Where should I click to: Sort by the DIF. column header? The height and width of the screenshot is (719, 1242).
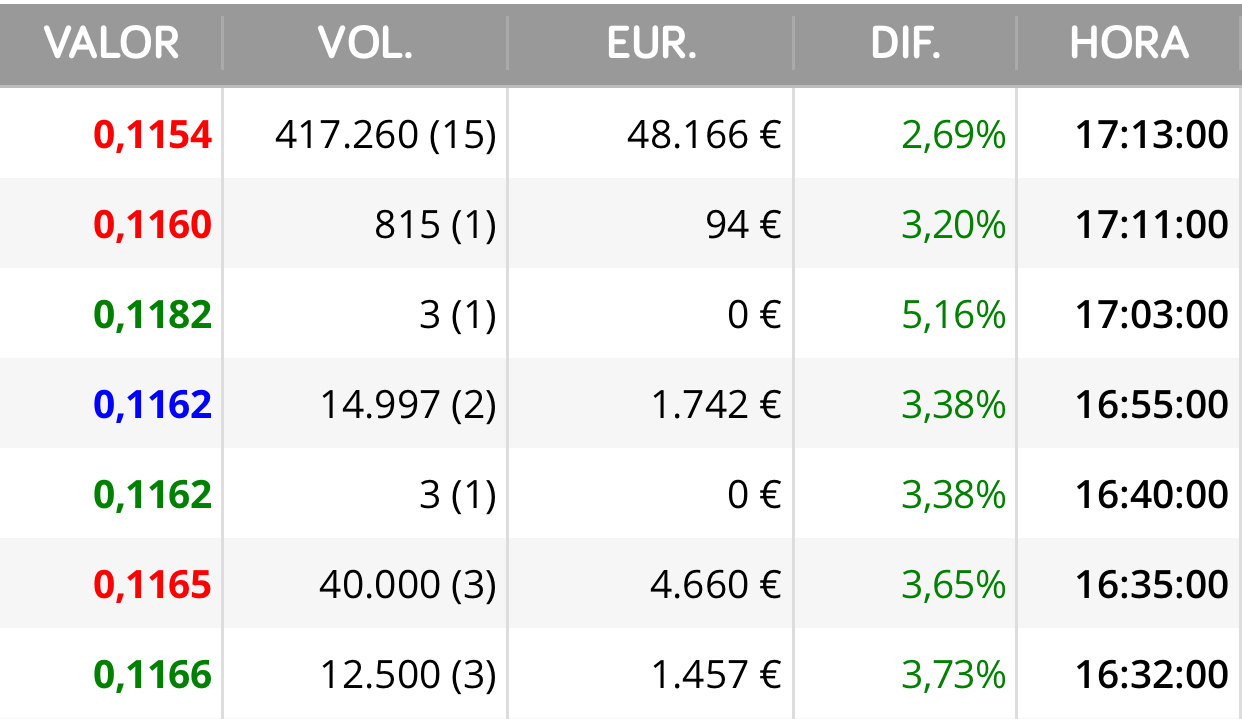click(x=906, y=43)
